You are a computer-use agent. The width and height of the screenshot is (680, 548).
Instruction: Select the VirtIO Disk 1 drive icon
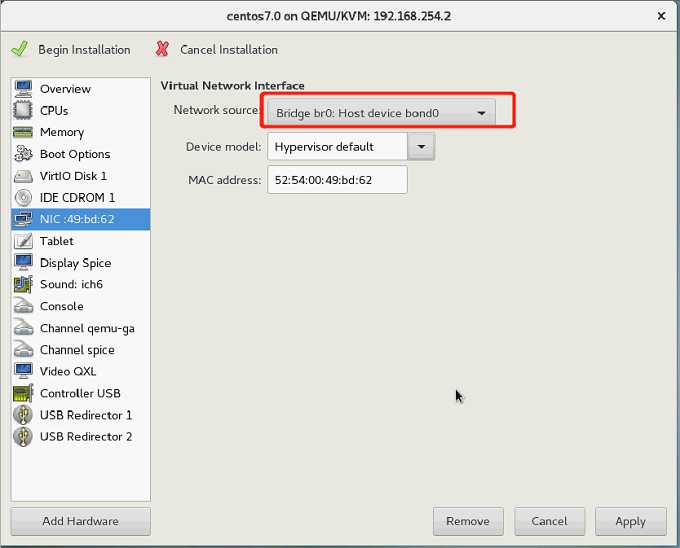pyautogui.click(x=23, y=176)
